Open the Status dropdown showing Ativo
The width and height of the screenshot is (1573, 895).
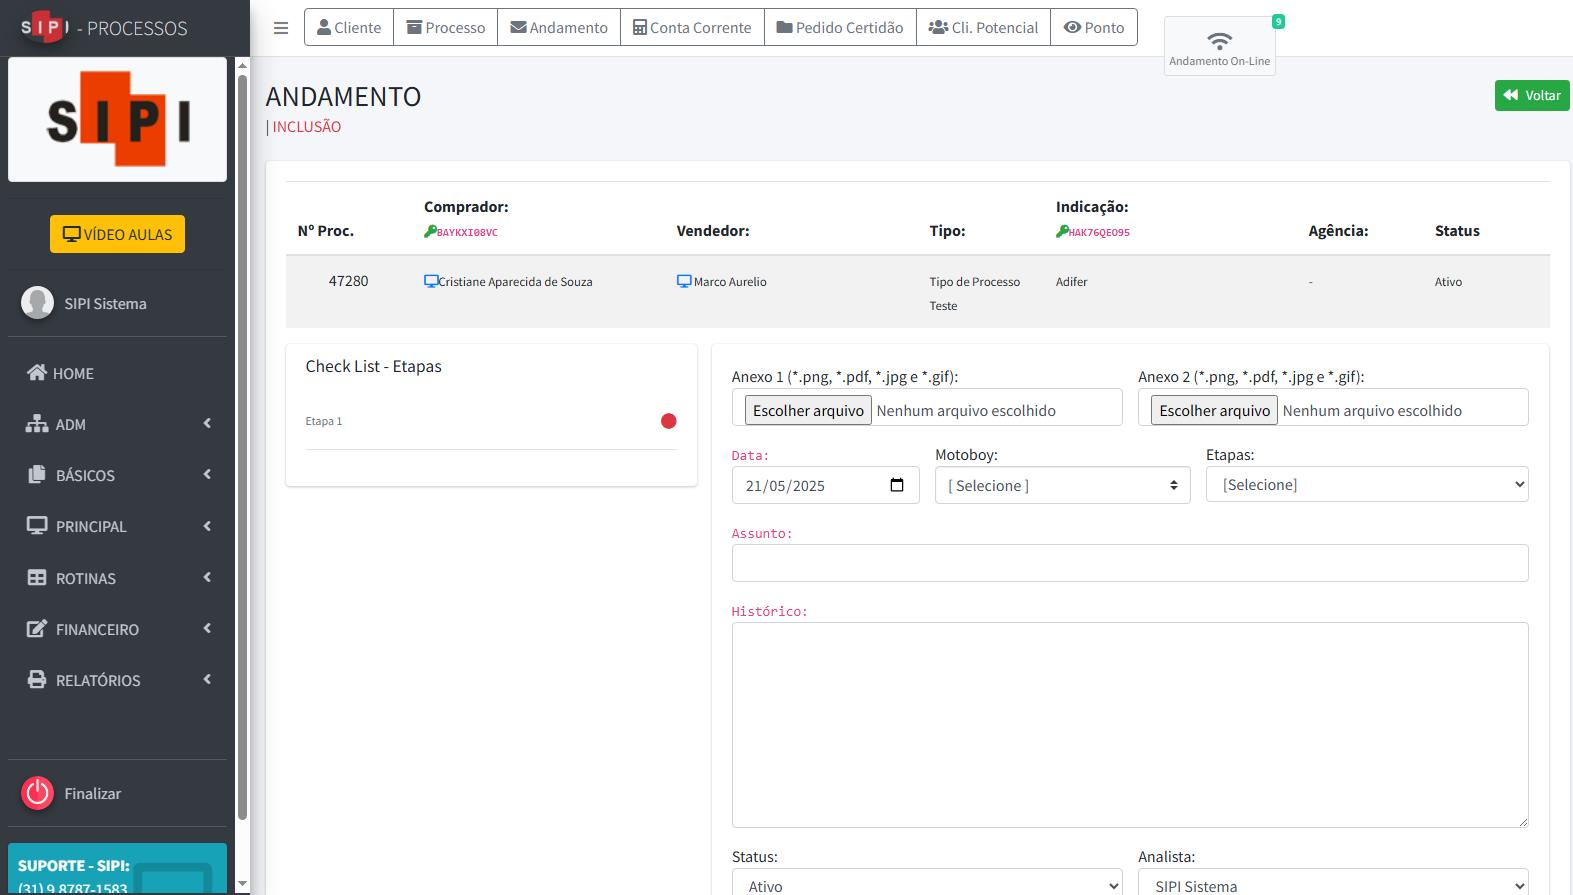927,884
